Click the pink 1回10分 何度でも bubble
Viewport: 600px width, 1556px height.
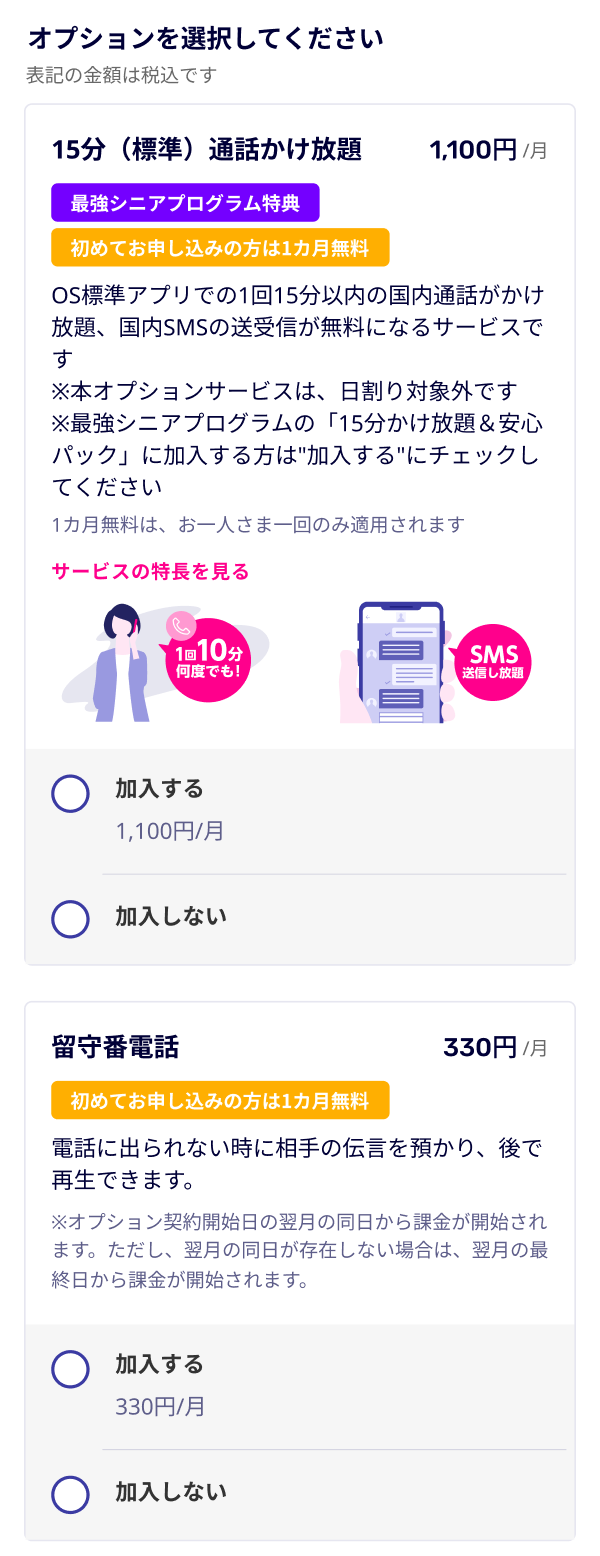pos(209,659)
